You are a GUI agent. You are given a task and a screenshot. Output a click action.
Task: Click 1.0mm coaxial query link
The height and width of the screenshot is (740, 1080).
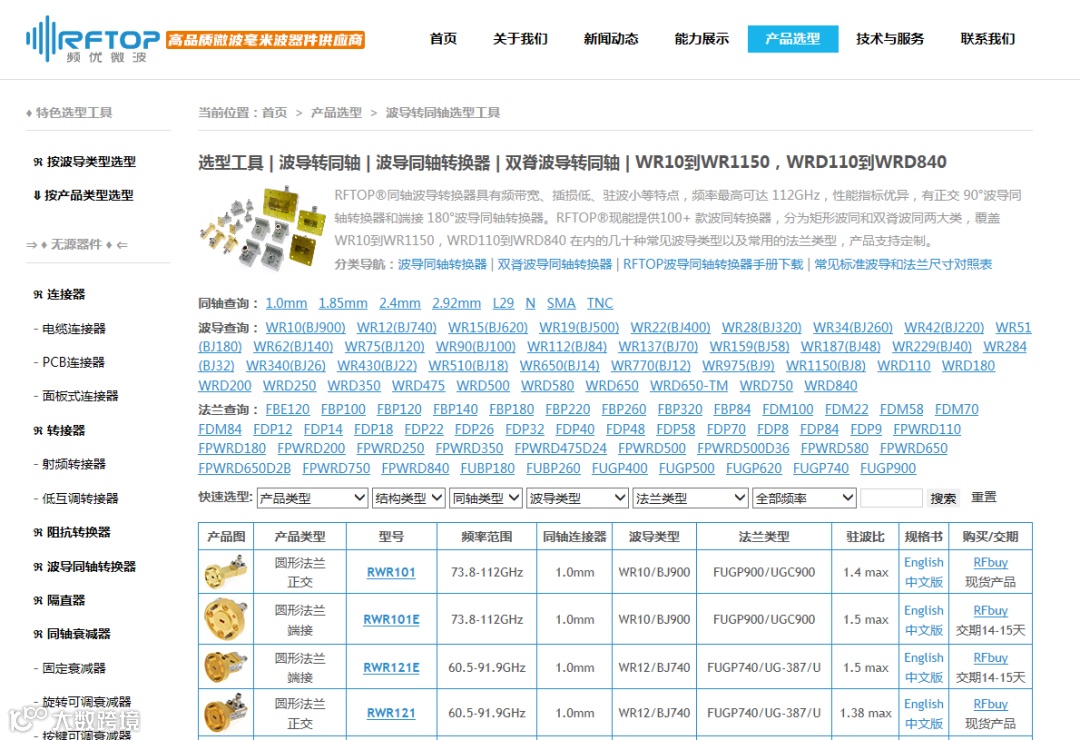point(287,303)
